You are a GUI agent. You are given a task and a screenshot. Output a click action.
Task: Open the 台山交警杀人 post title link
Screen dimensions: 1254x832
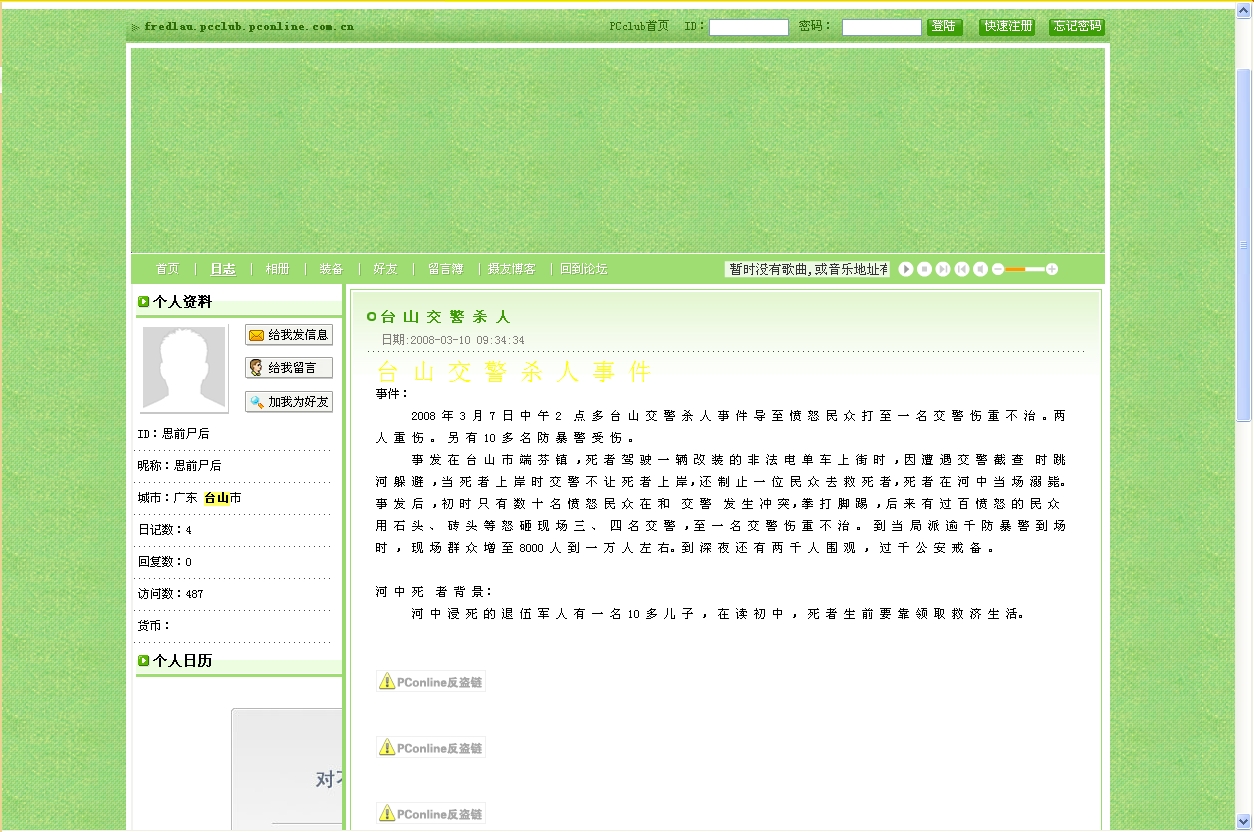coord(446,317)
